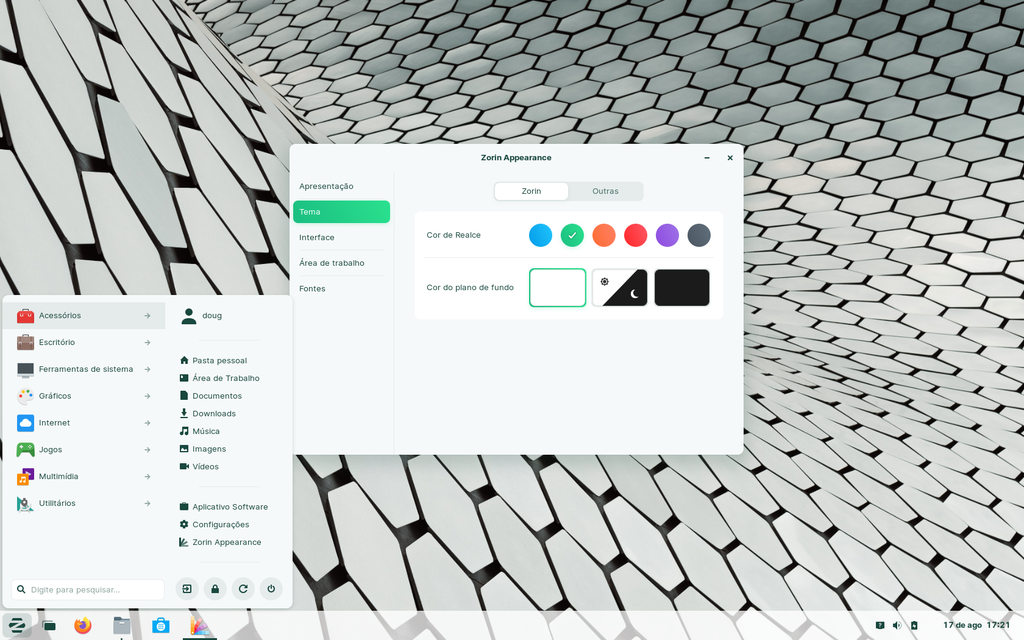Viewport: 1024px width, 640px height.
Task: Open Configurações from the menu
Action: (x=214, y=524)
